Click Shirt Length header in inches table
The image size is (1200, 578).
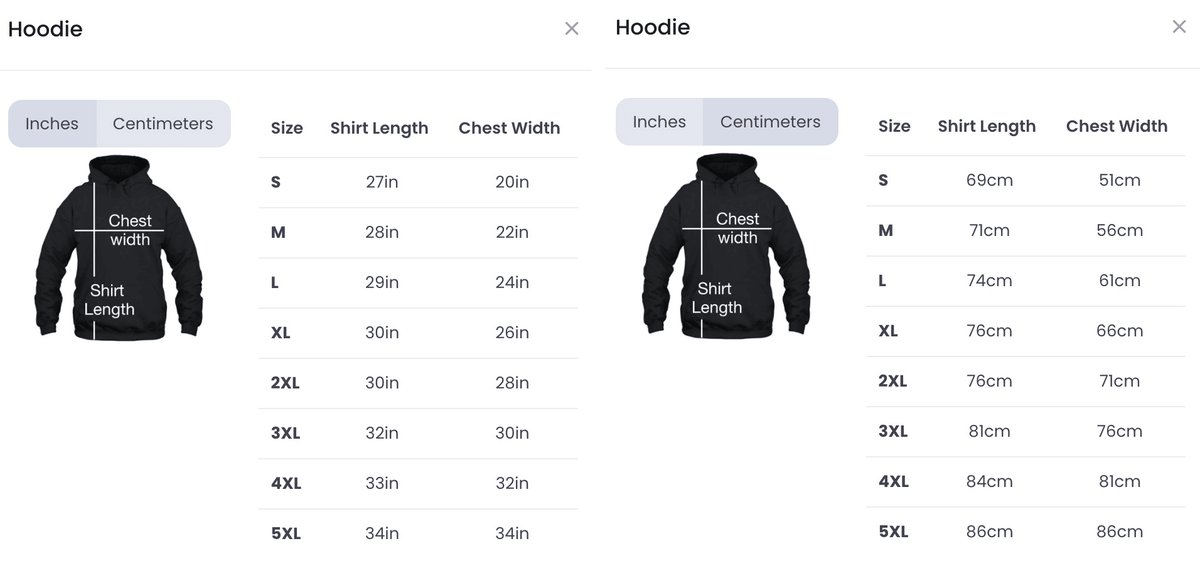tap(379, 128)
